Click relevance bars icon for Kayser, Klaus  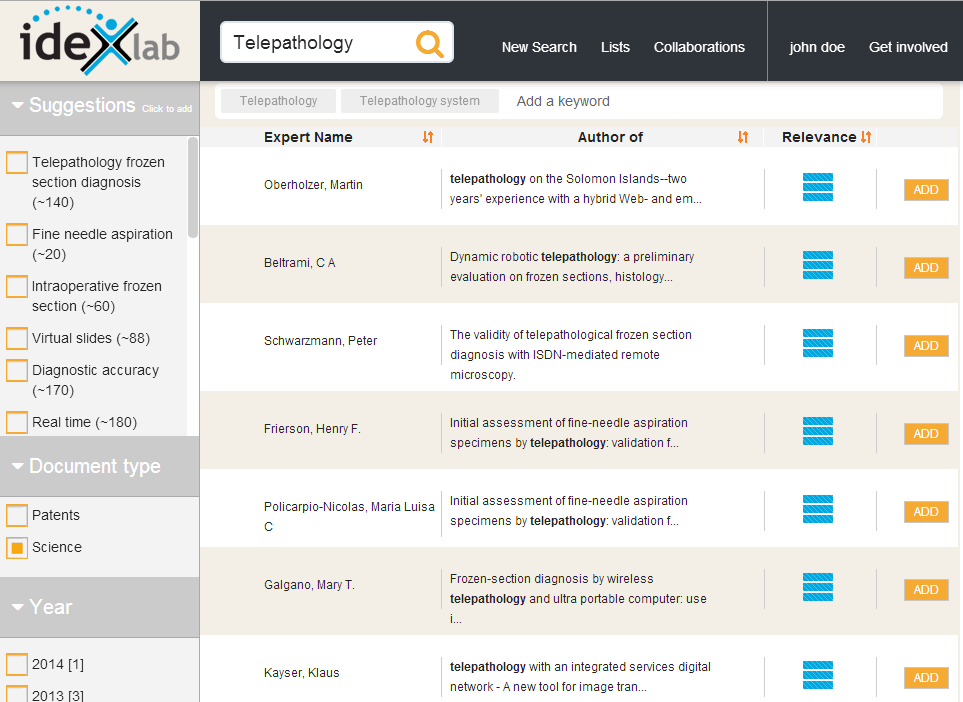coord(817,675)
